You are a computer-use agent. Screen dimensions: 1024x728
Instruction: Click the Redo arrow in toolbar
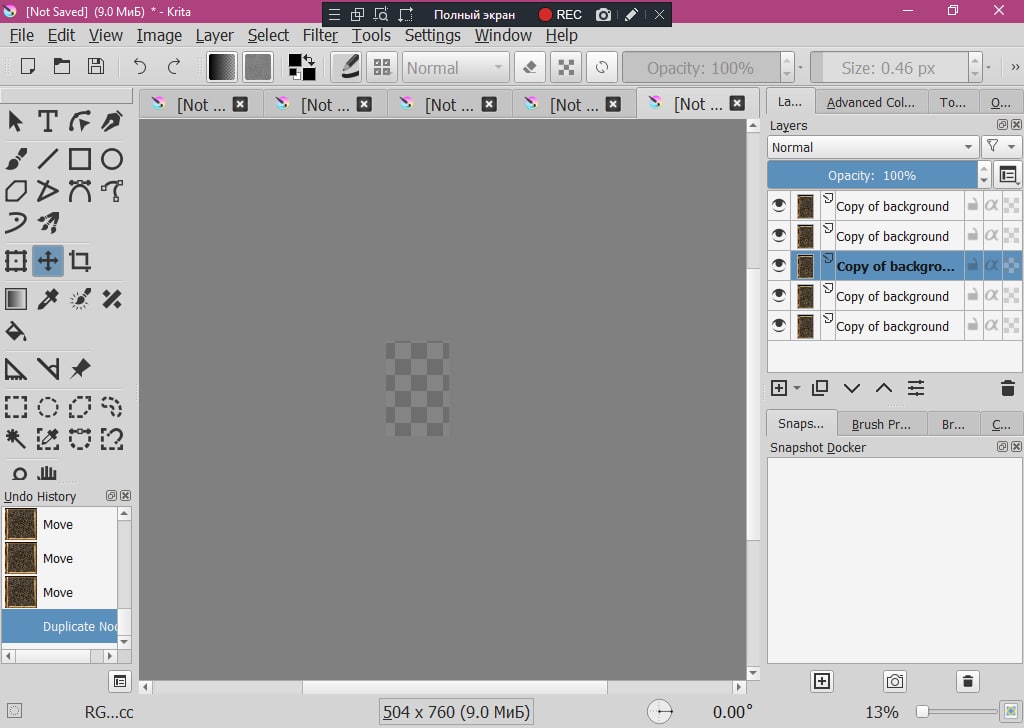tap(174, 67)
